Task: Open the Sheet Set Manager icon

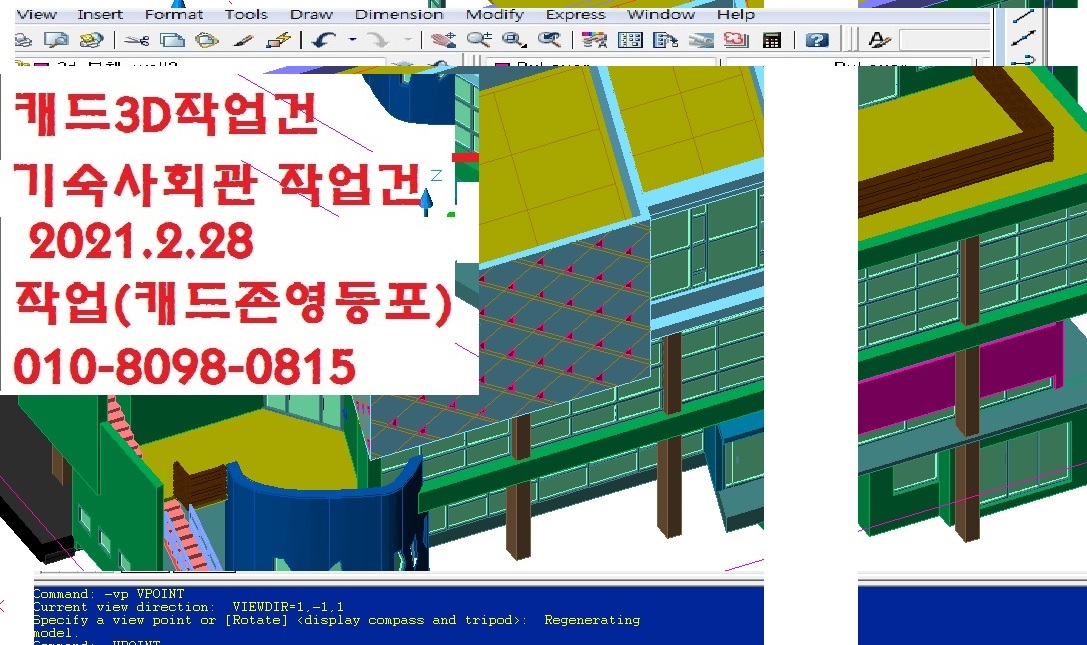Action: [701, 40]
